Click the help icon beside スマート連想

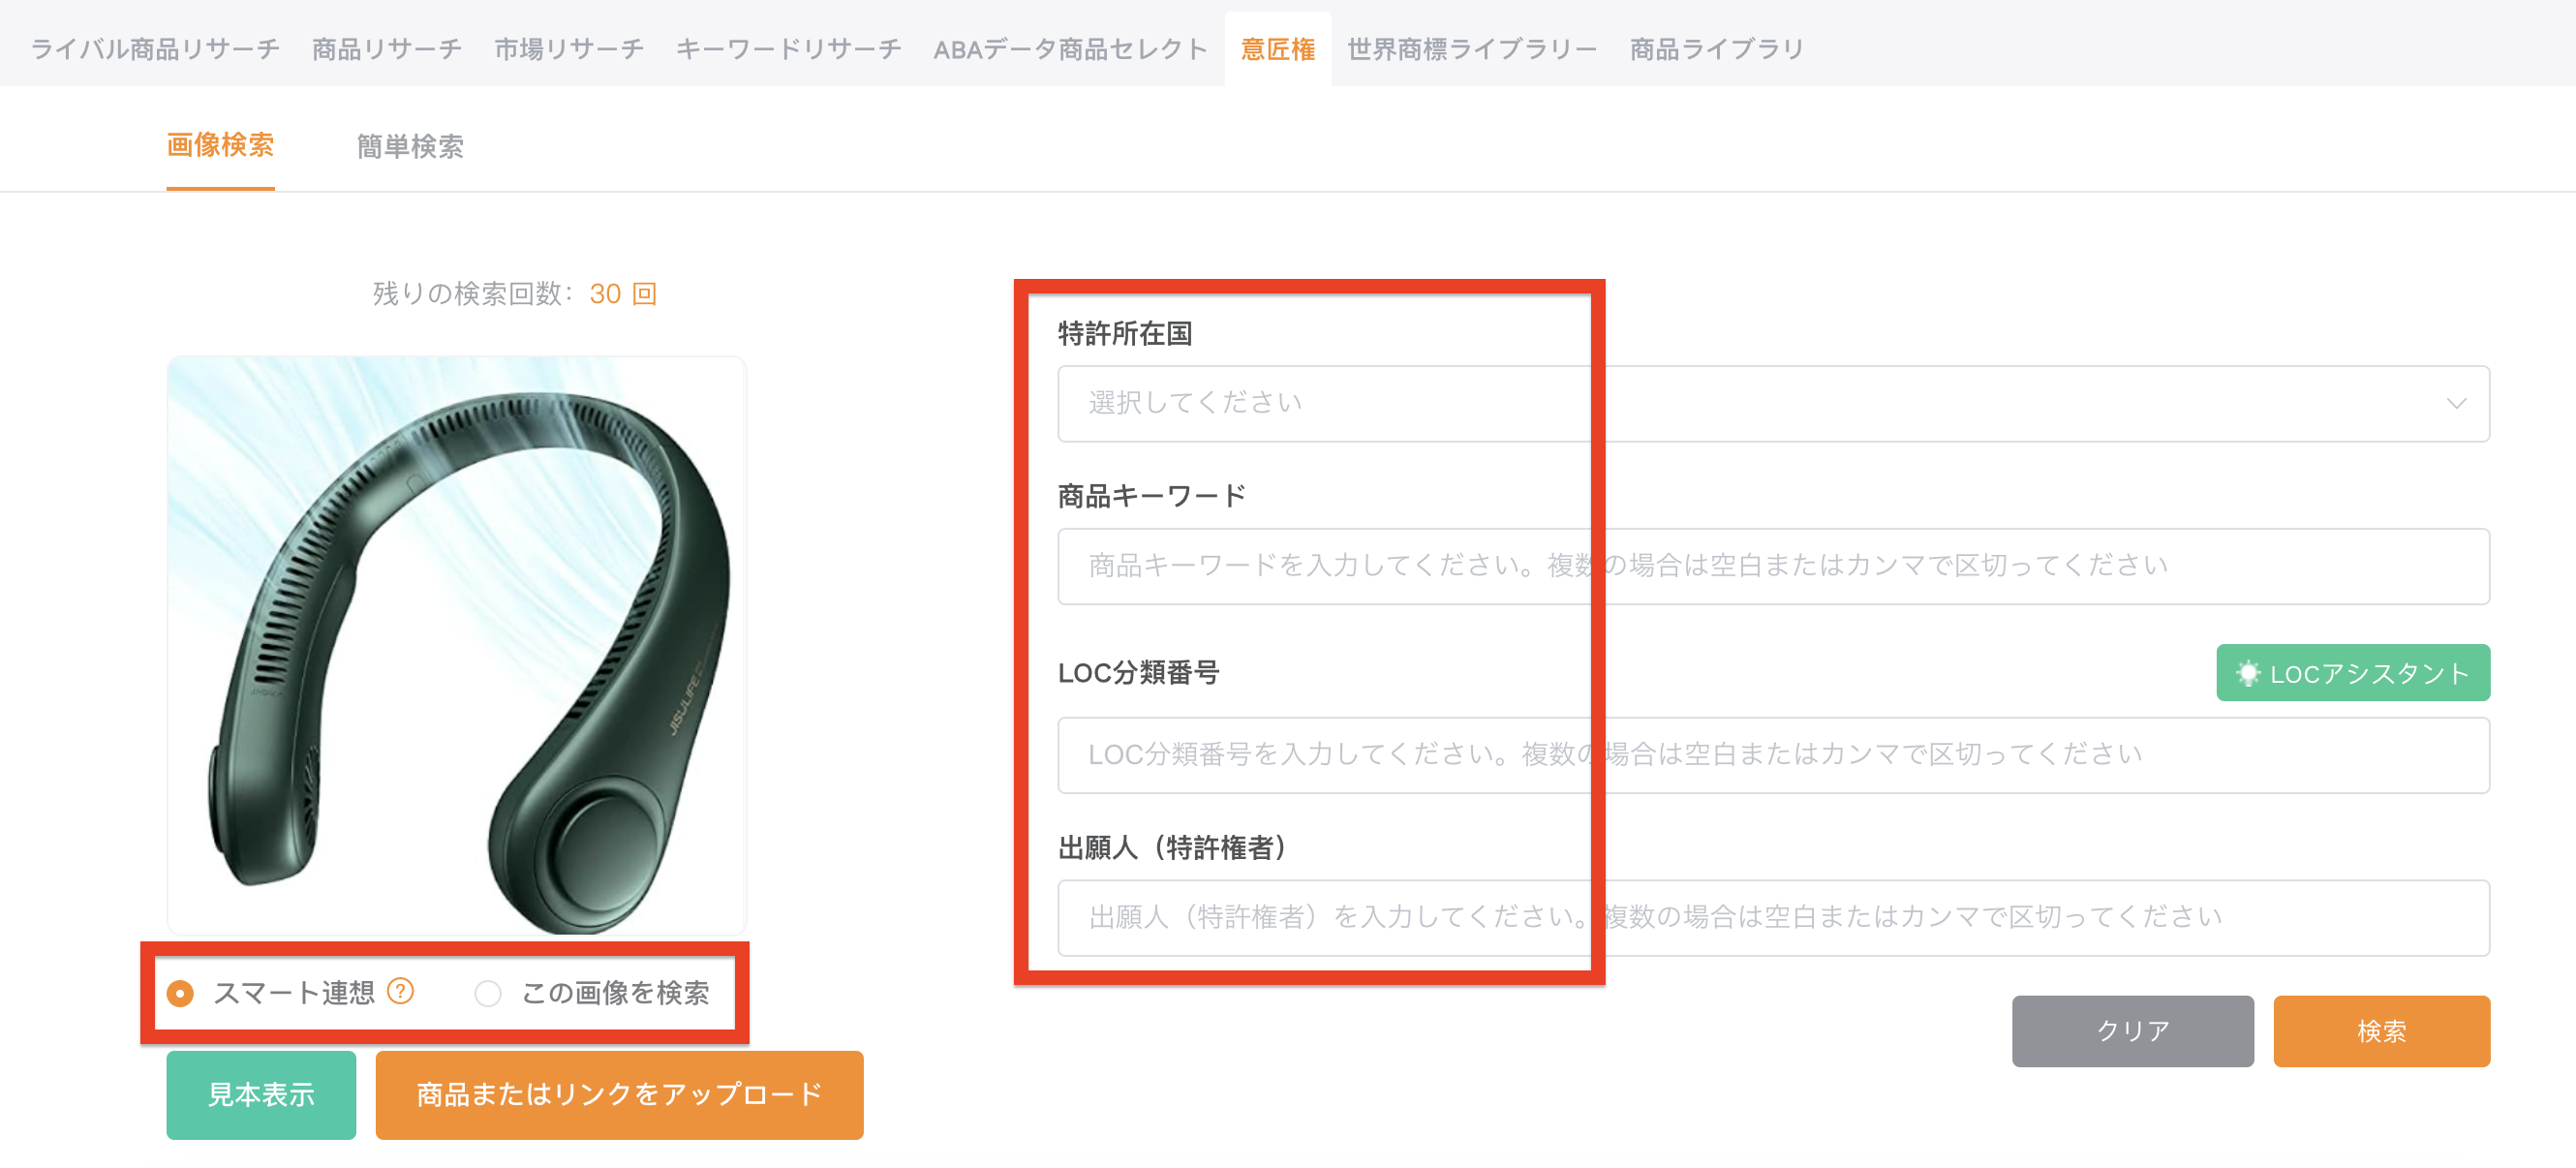click(400, 991)
